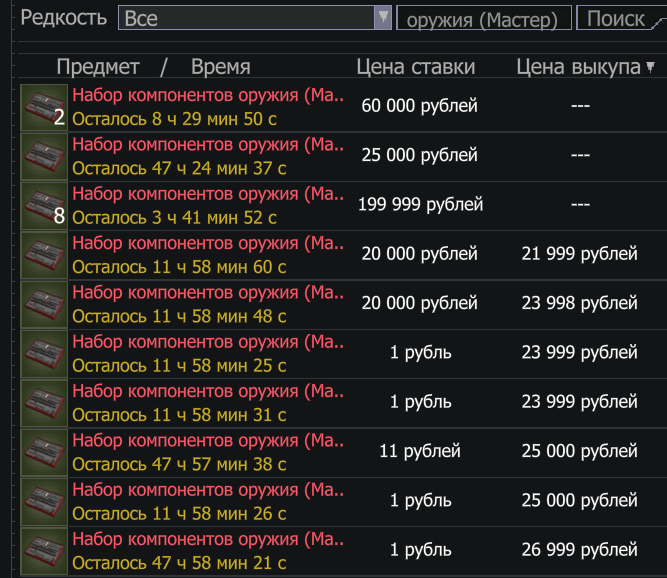Click the search field containing оружия (Мастер)

point(484,18)
